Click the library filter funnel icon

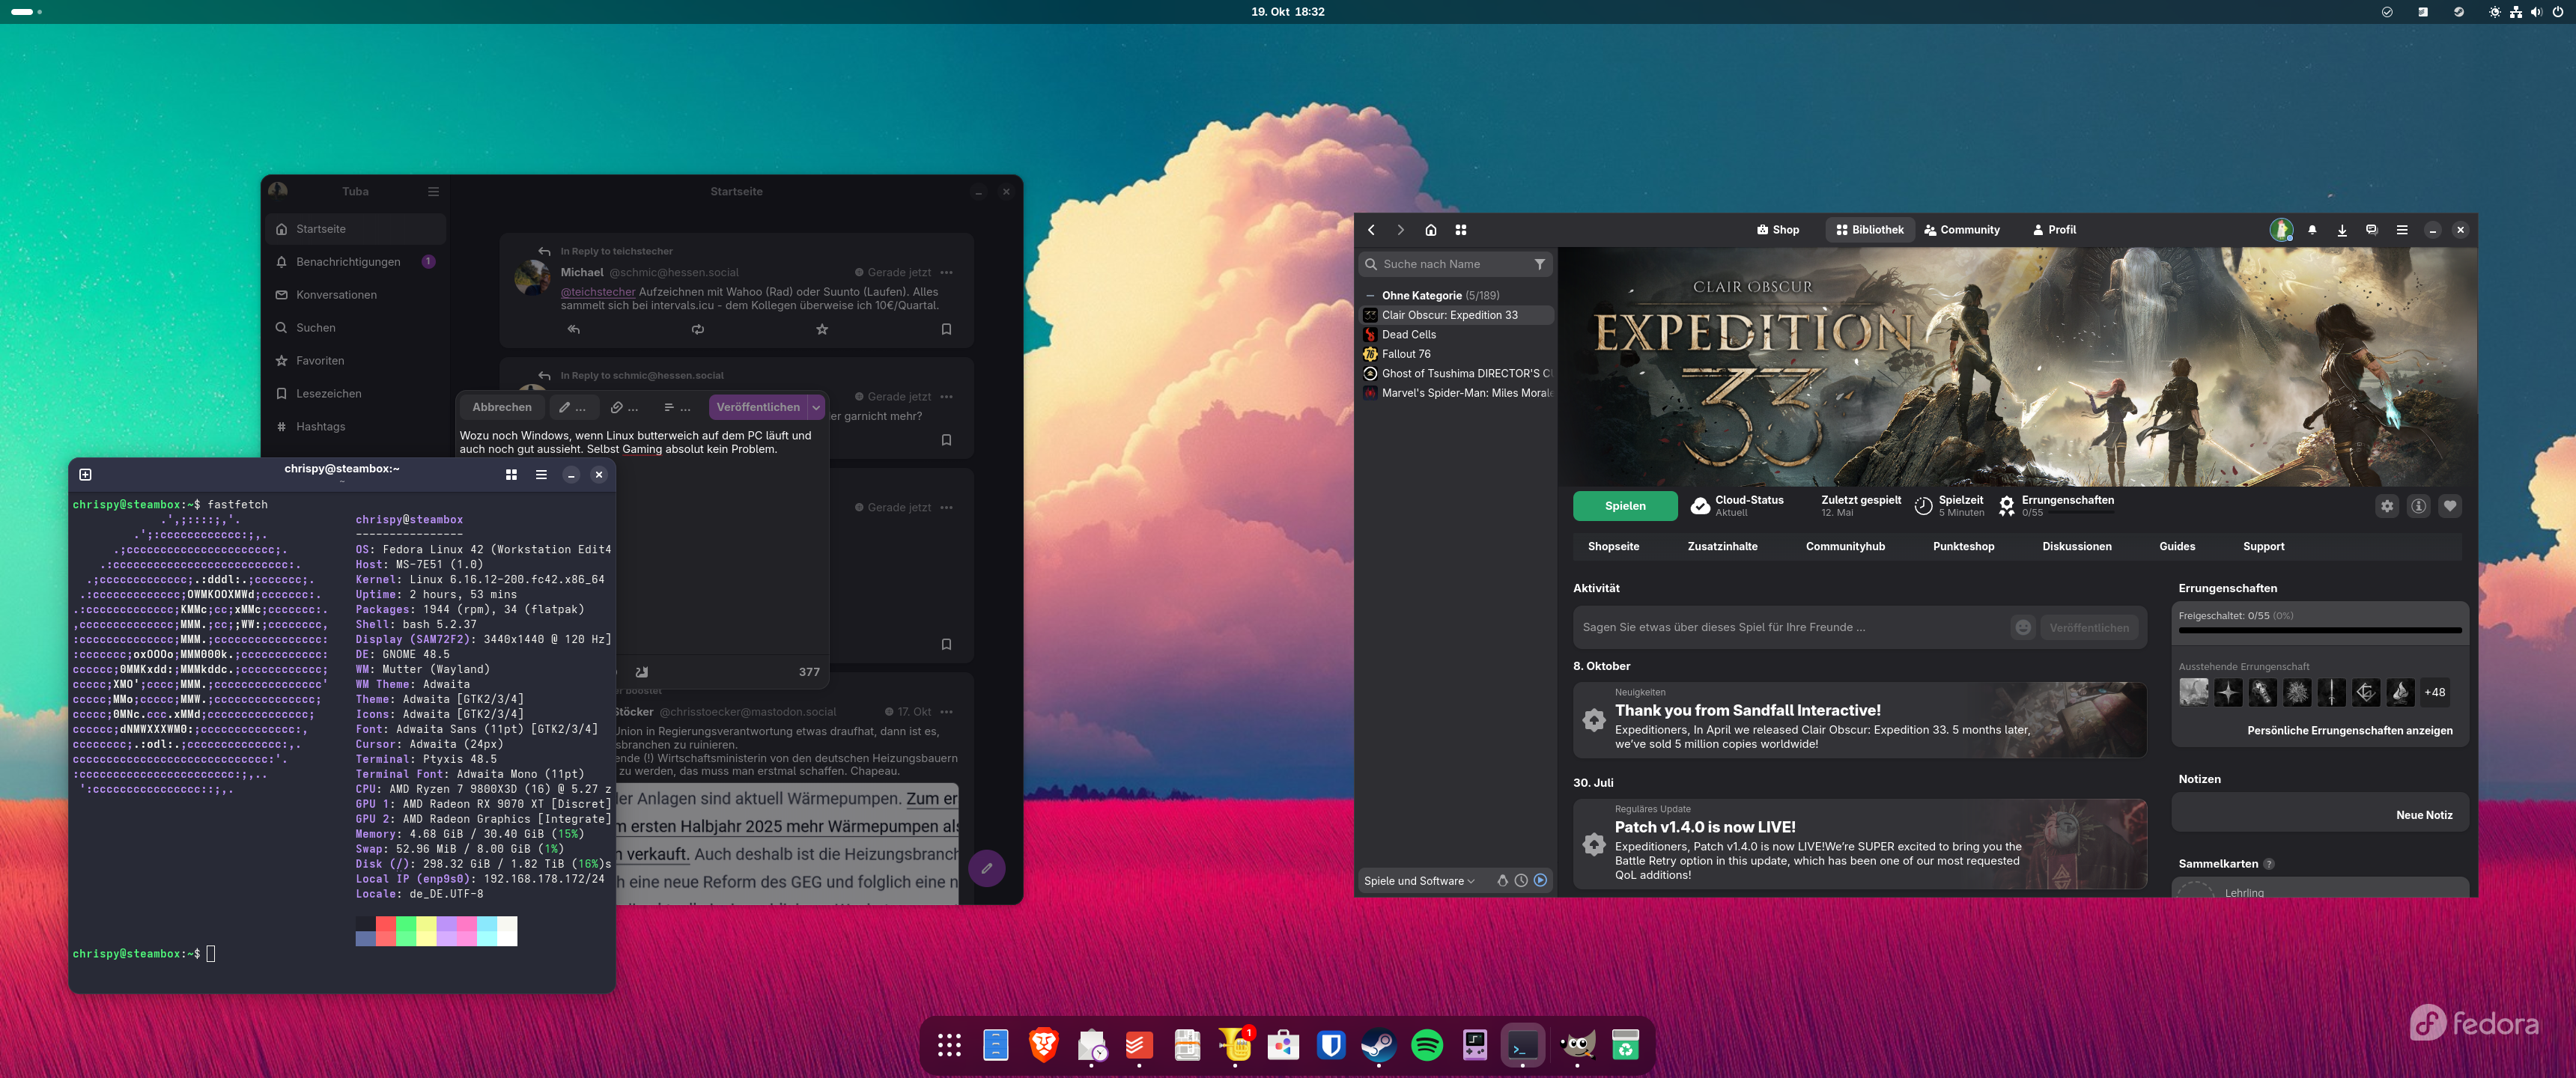(1539, 264)
